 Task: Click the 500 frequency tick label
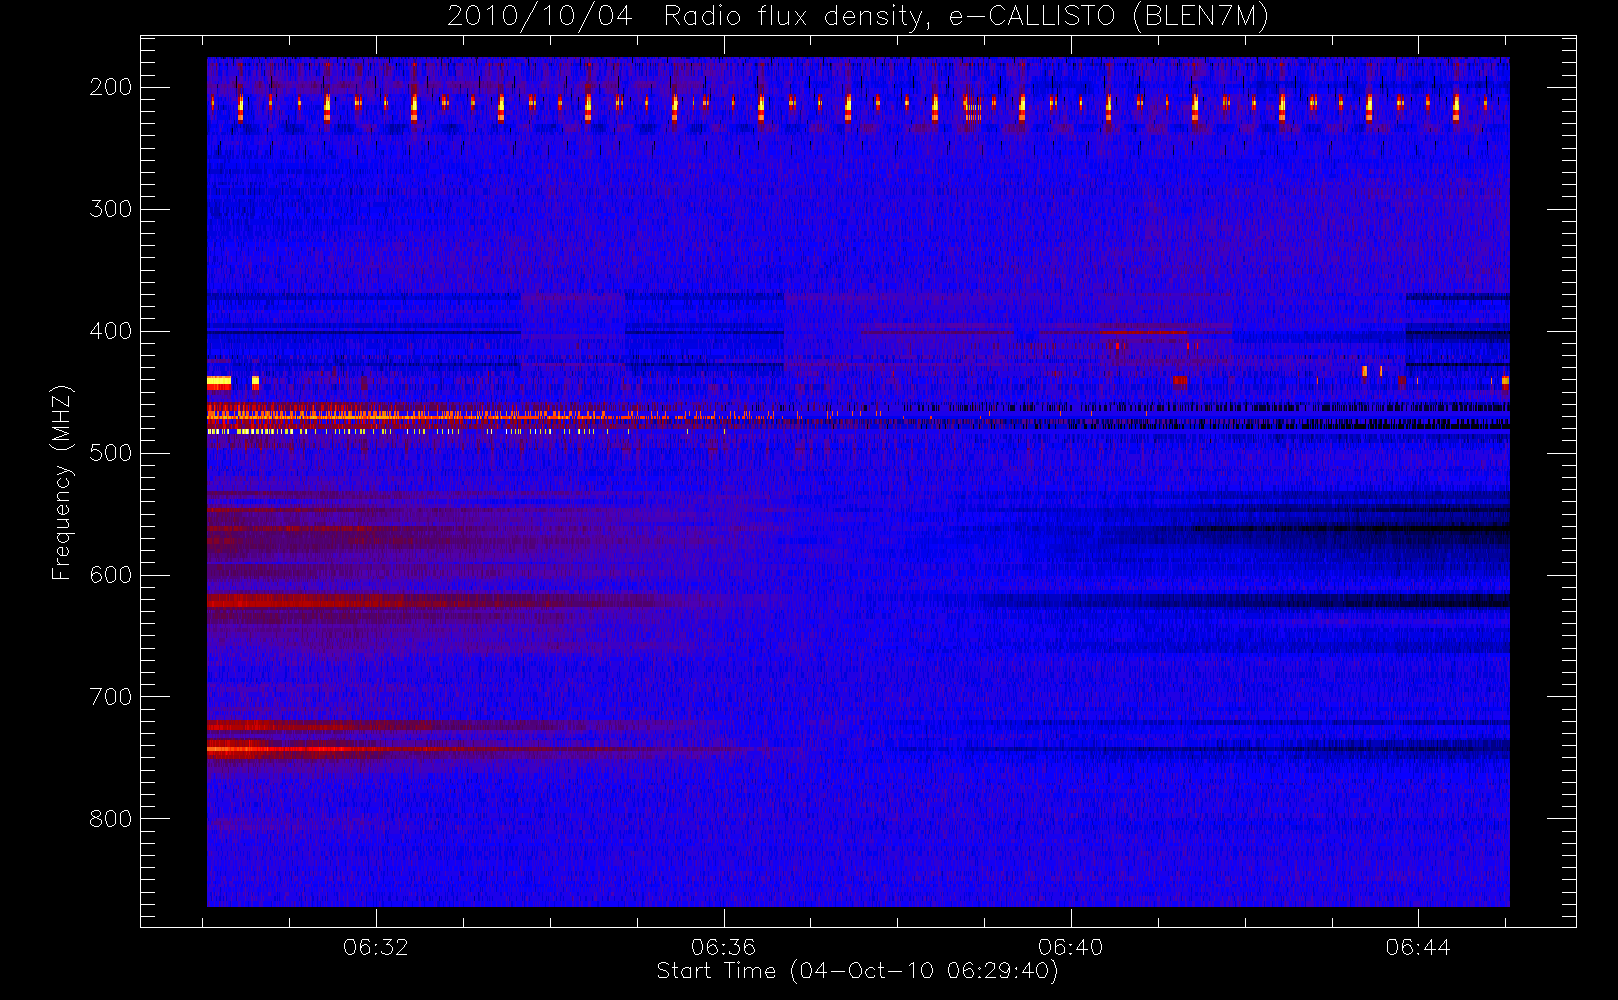coord(111,453)
